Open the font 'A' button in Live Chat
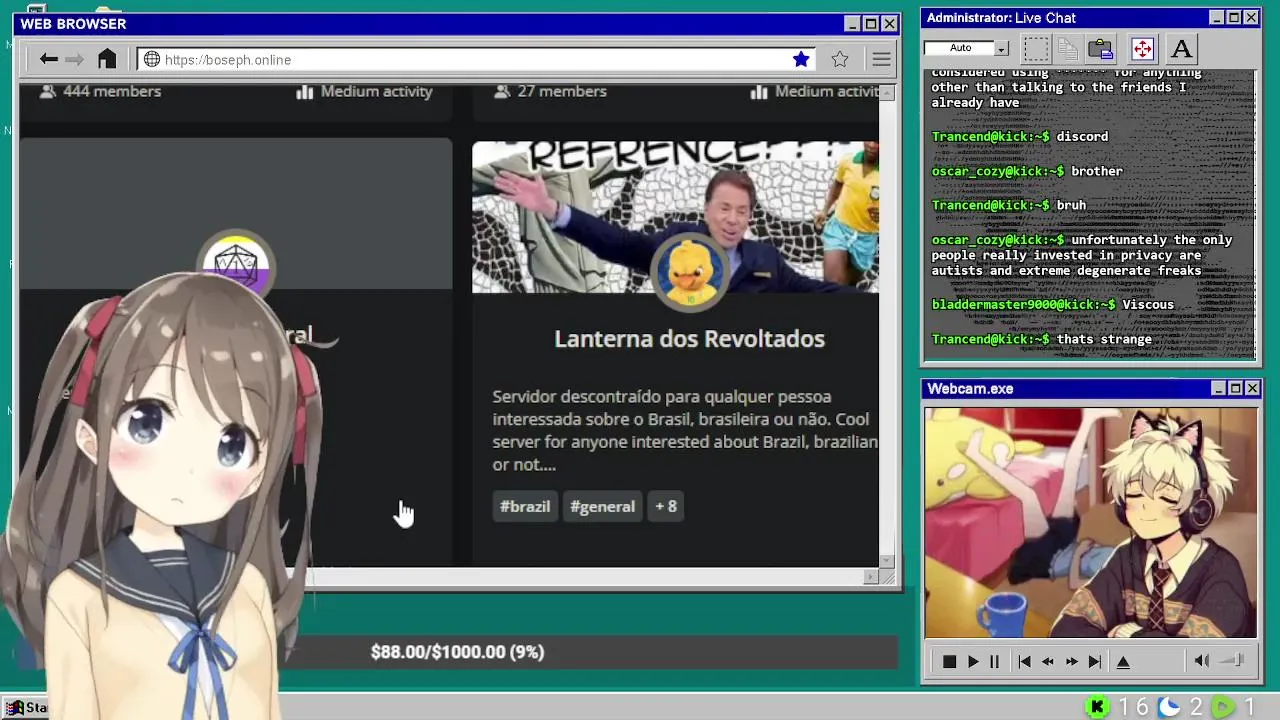The image size is (1280, 720). [1181, 48]
